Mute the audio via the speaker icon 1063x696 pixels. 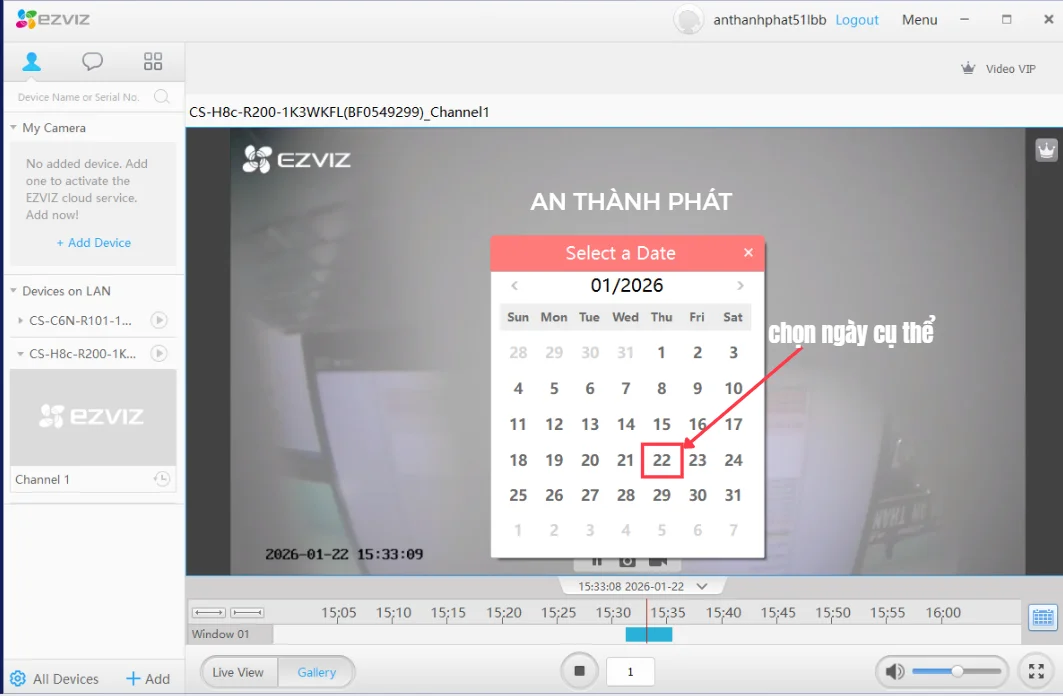coord(895,671)
